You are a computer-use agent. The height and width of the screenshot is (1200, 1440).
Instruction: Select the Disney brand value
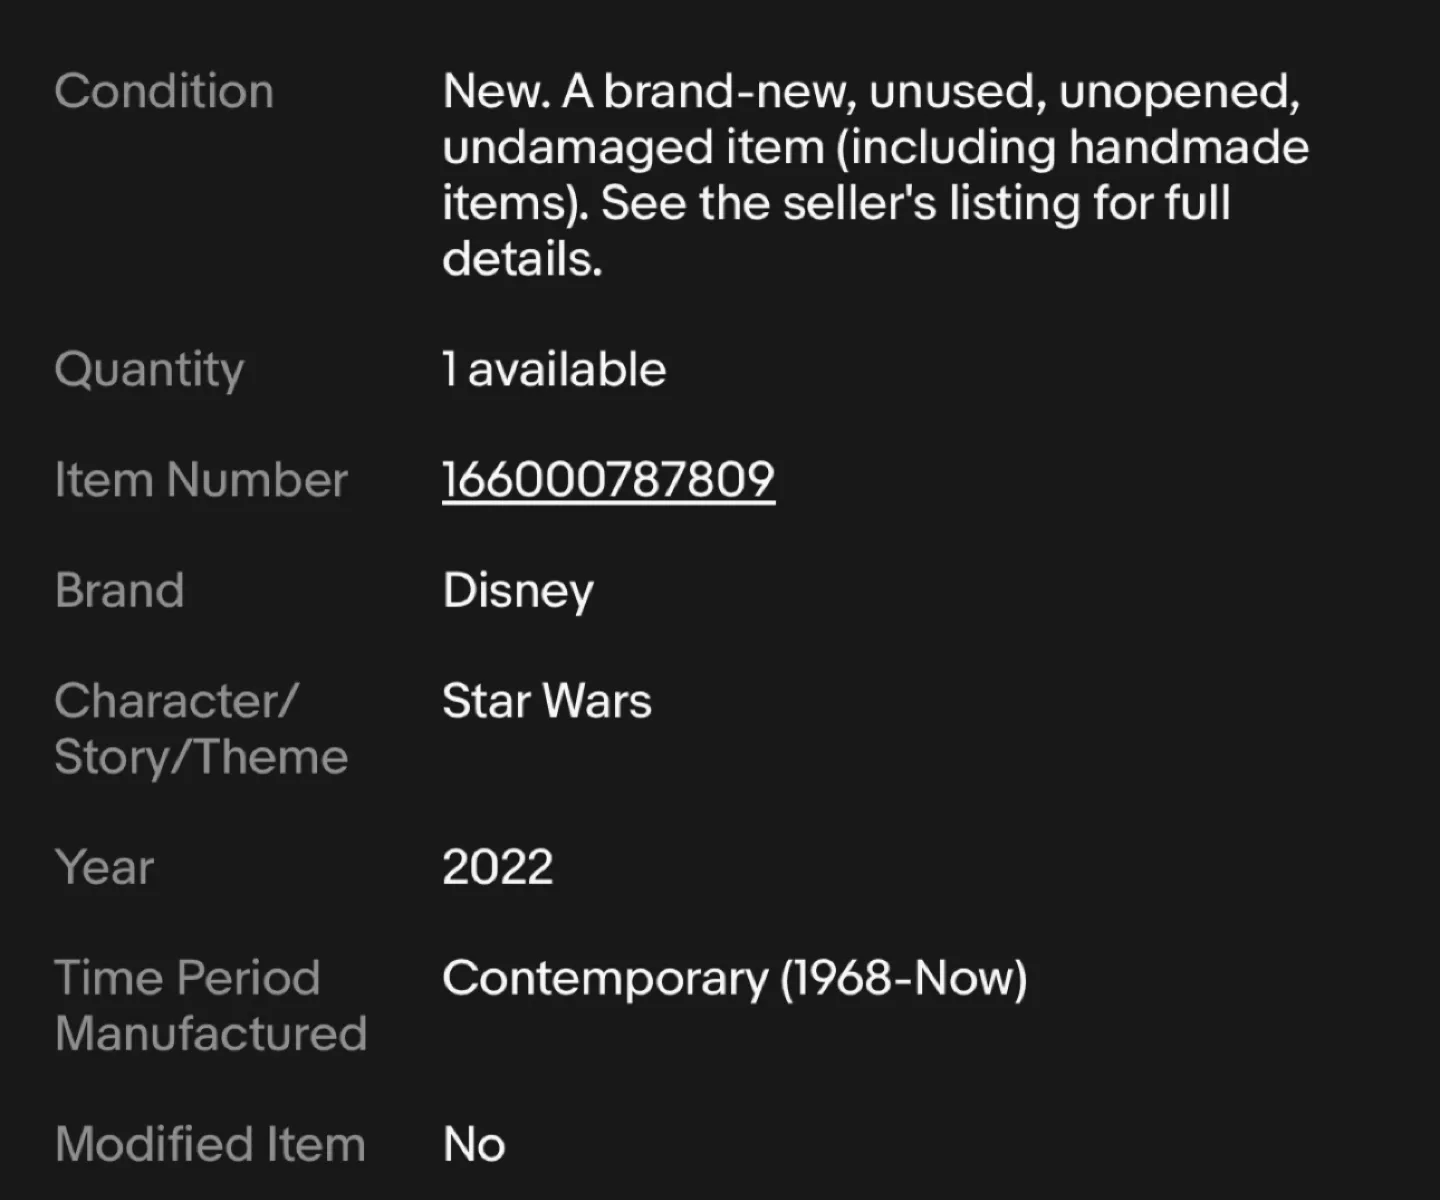[518, 590]
